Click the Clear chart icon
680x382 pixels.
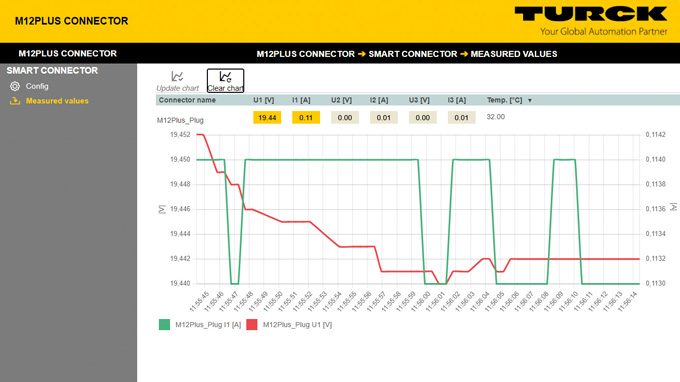(x=225, y=77)
